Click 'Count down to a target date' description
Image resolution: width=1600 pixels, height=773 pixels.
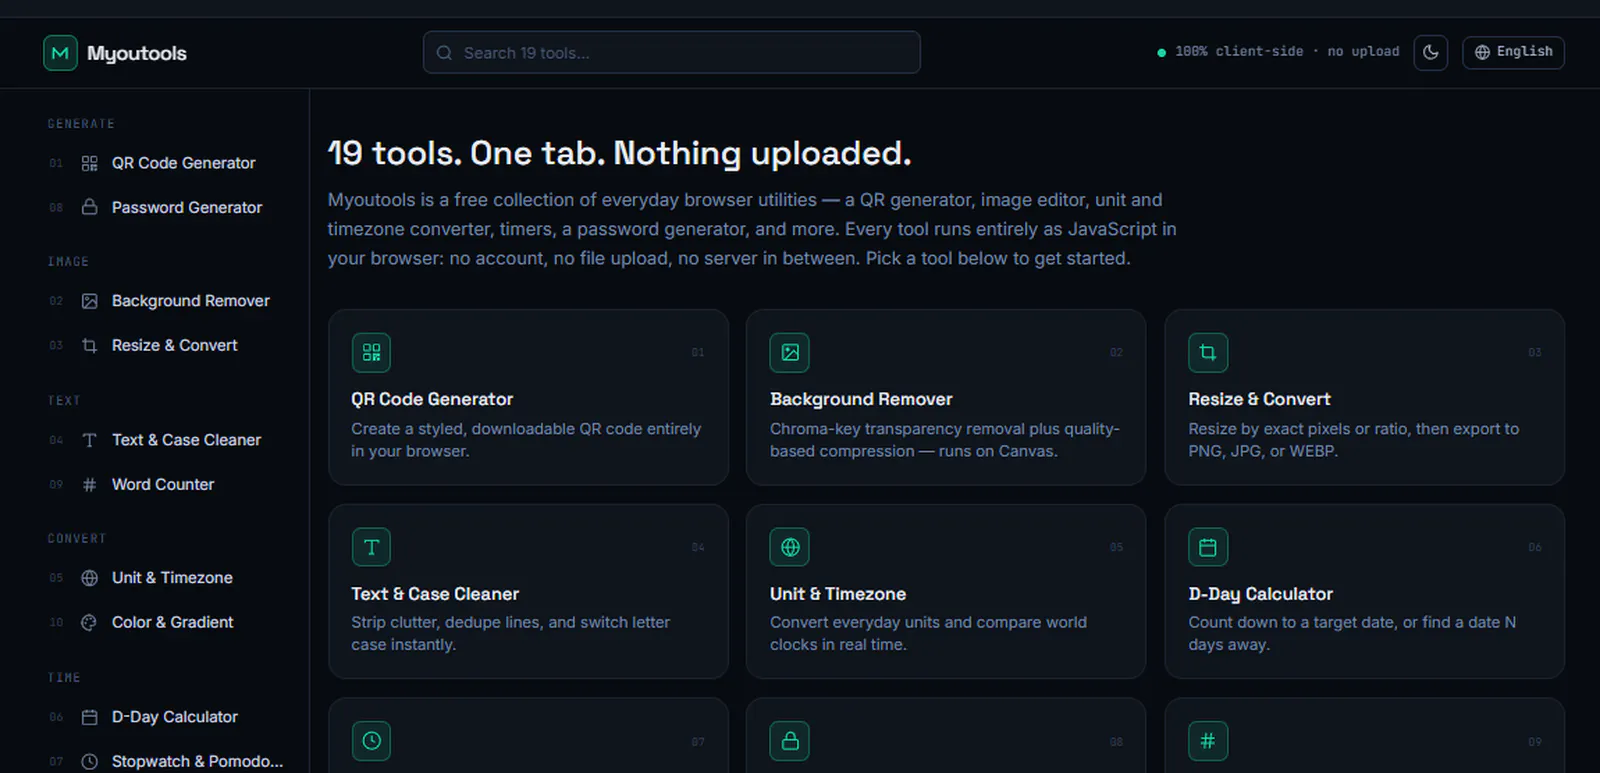tap(1352, 633)
